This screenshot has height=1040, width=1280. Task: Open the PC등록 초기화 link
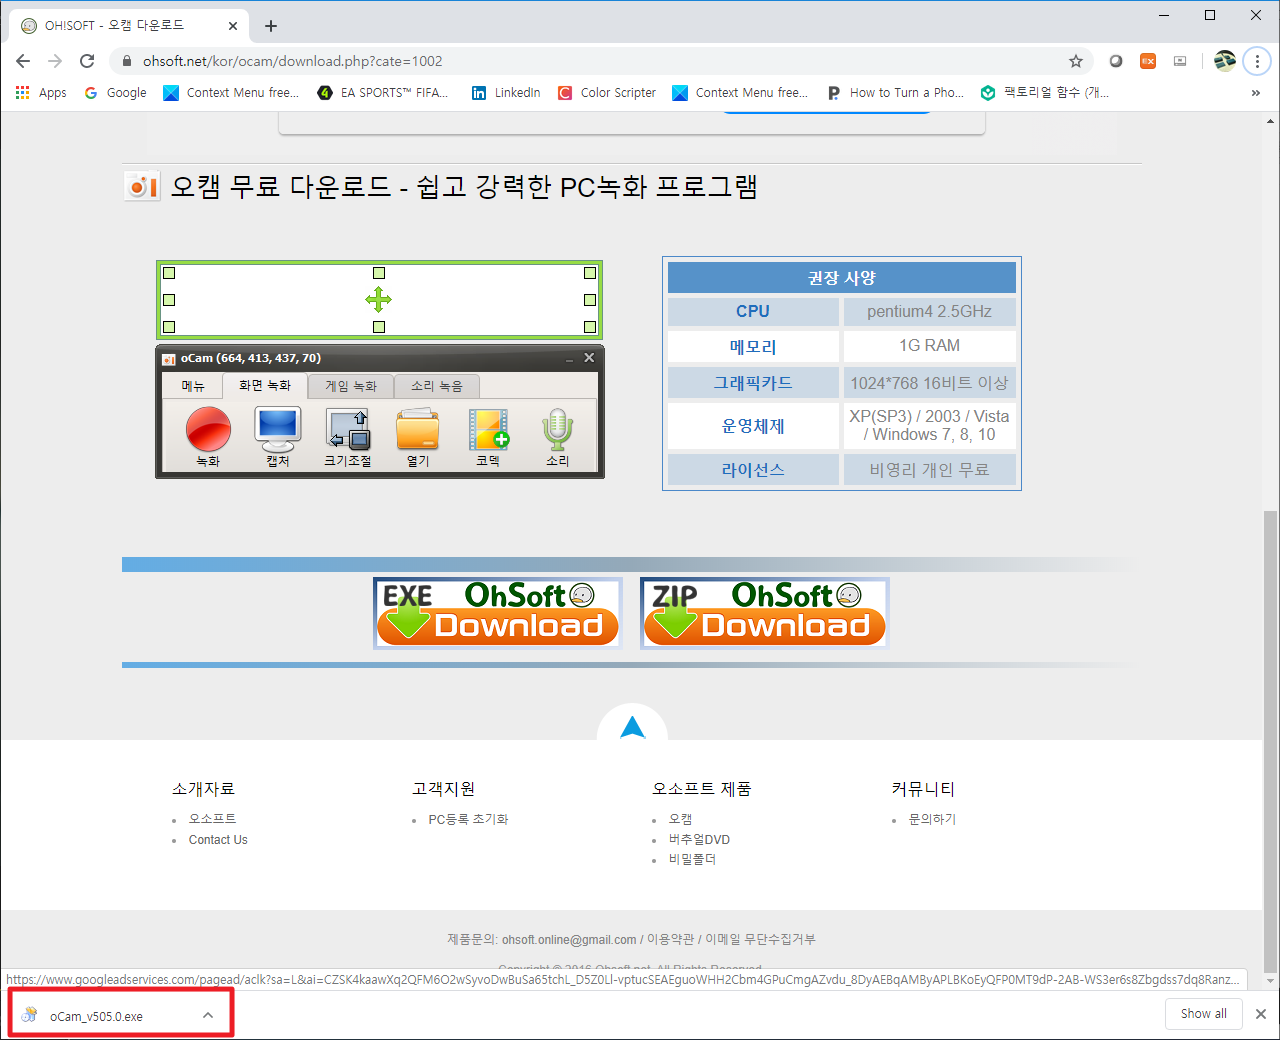[468, 819]
